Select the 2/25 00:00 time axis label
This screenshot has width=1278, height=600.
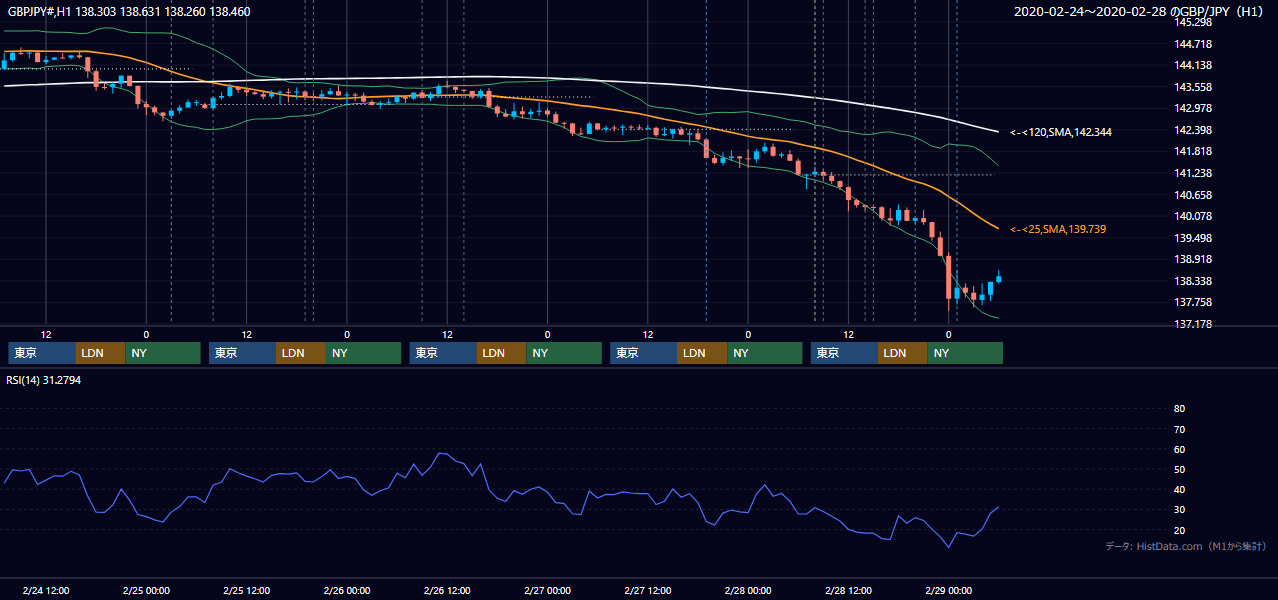coord(146,590)
